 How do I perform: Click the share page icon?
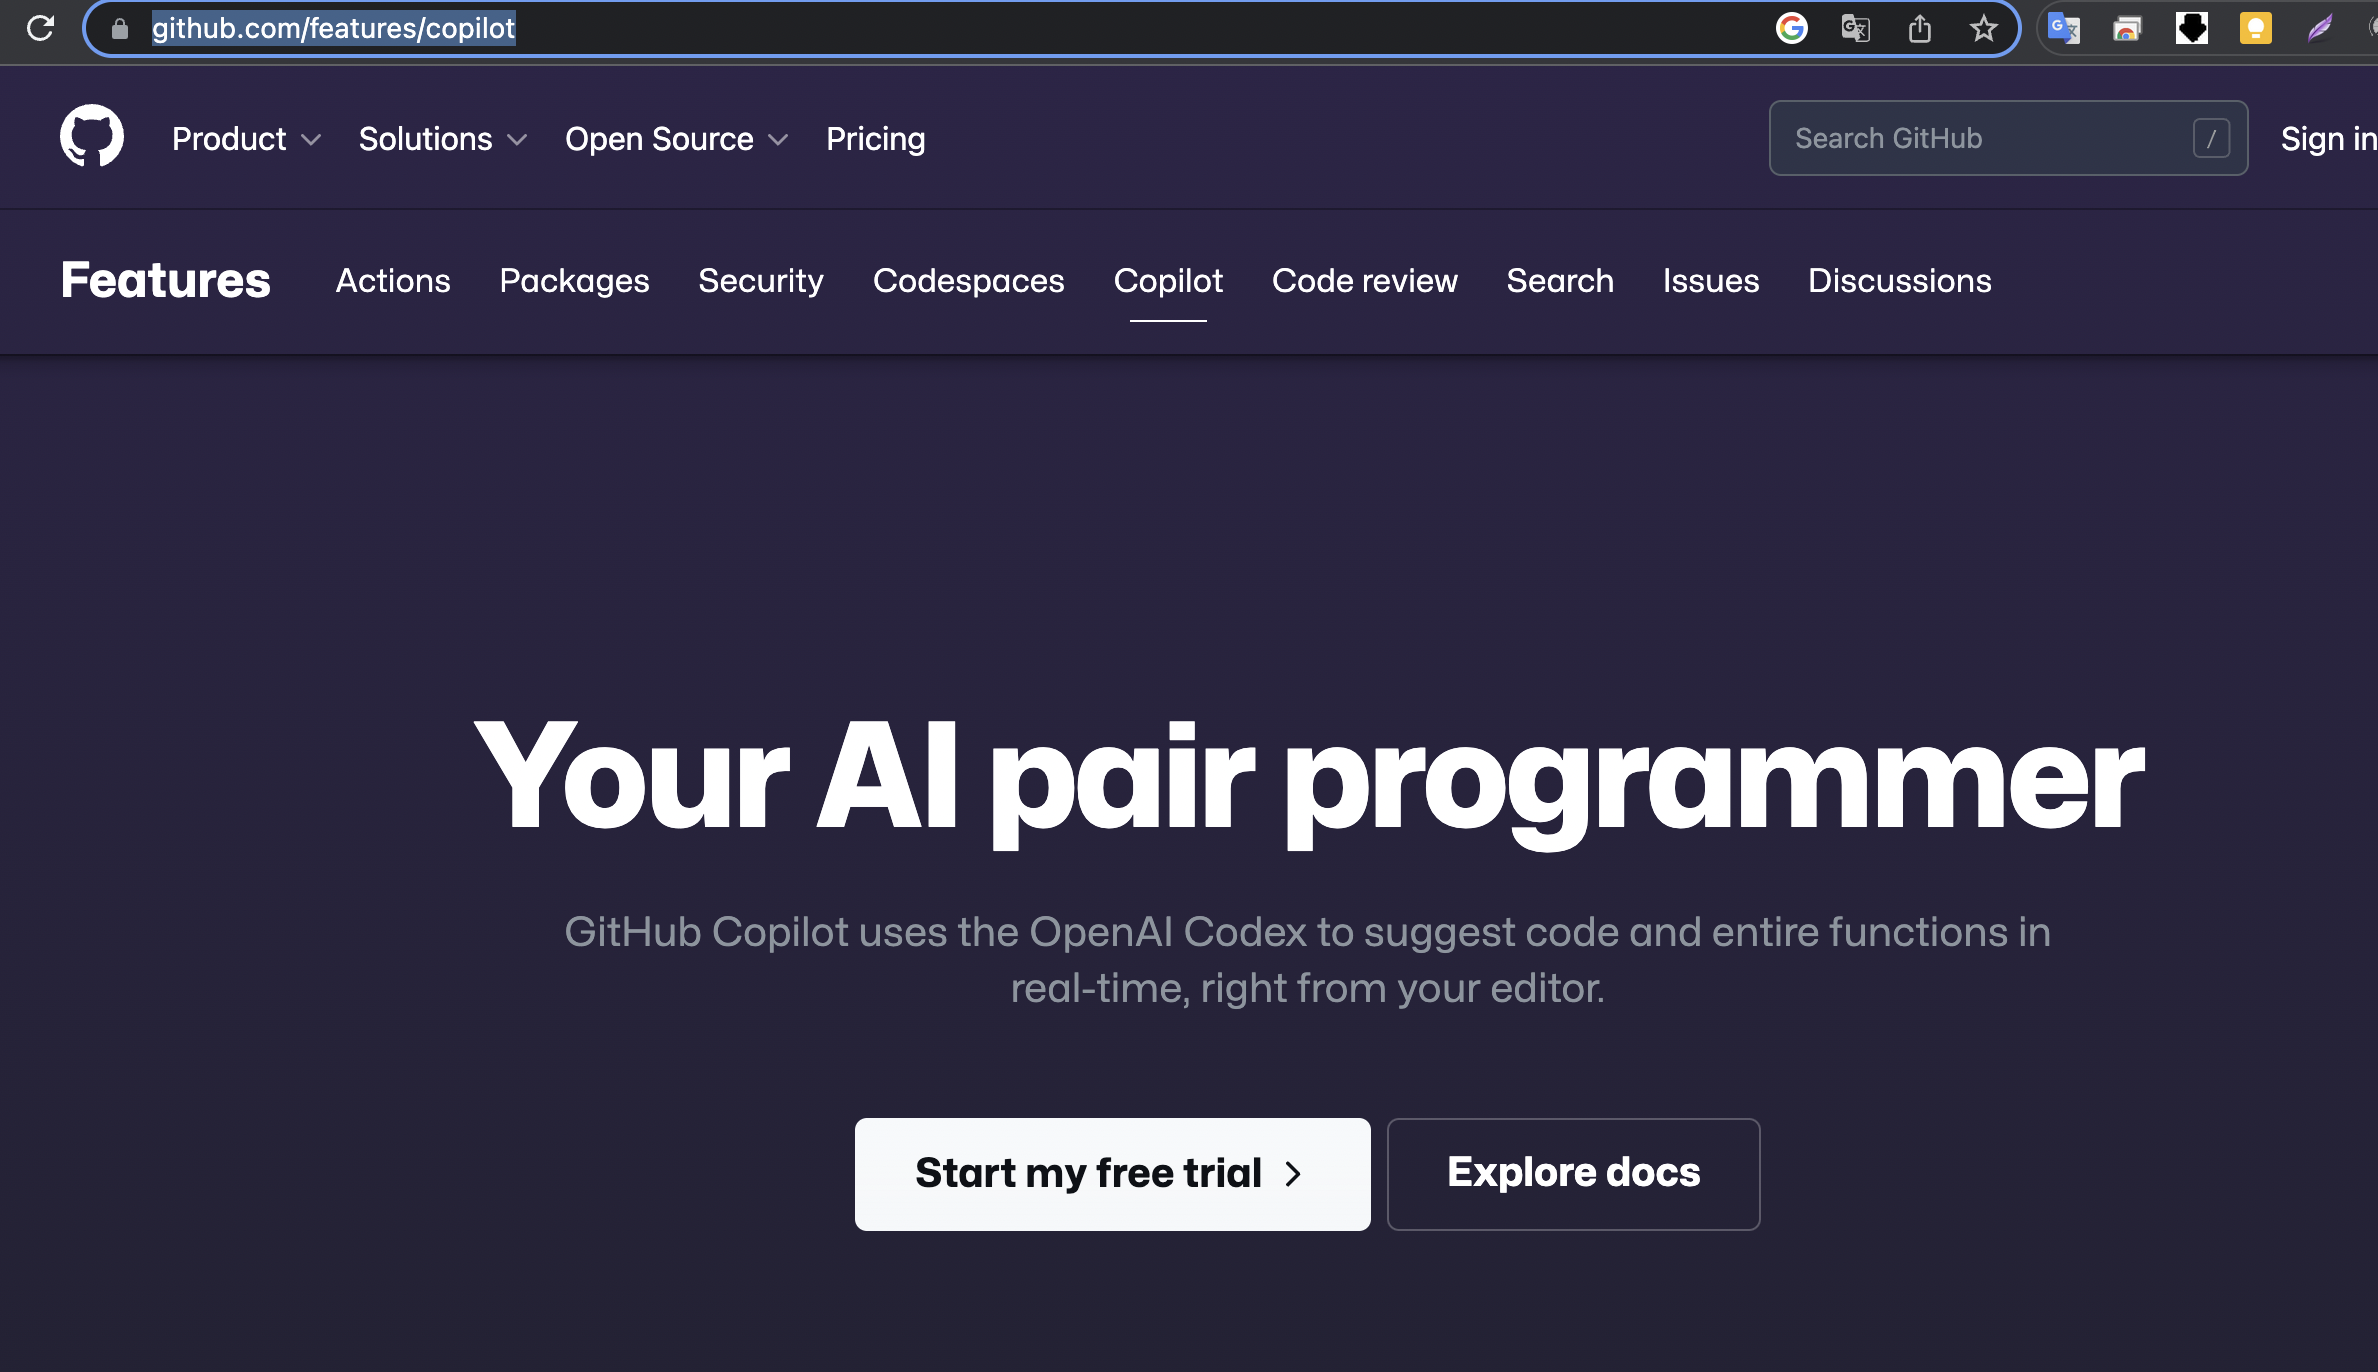point(1919,28)
